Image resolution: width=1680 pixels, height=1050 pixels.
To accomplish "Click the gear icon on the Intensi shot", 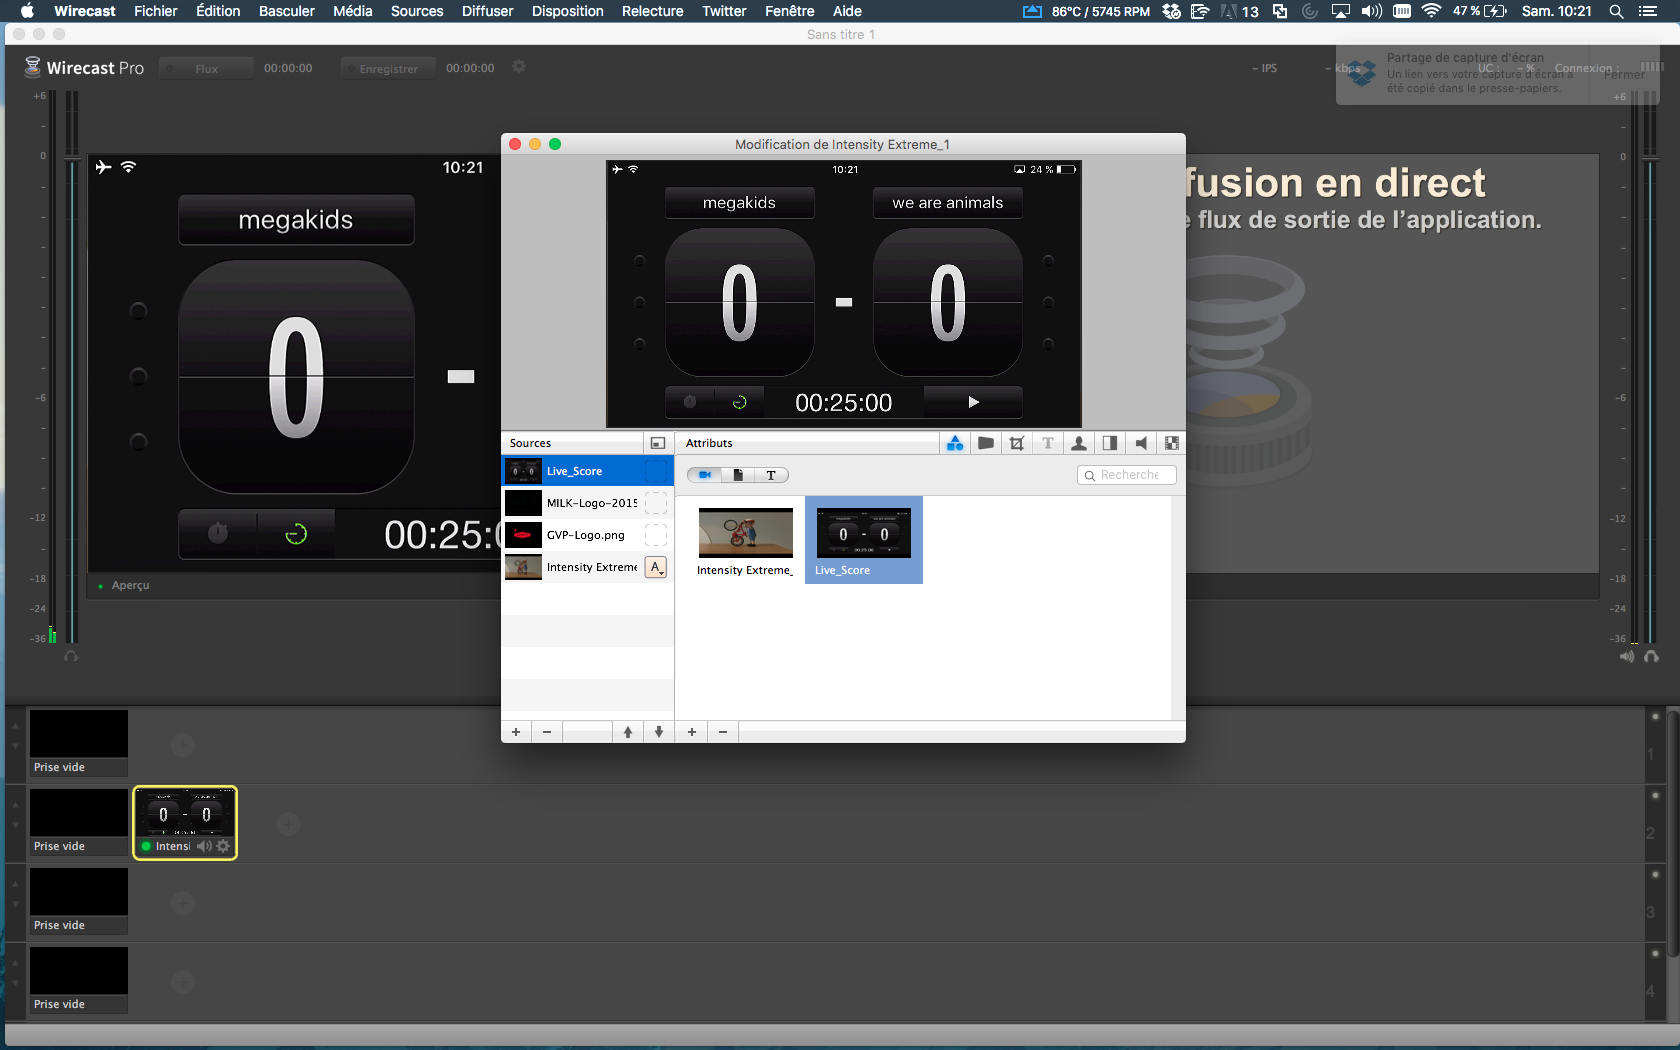I will 223,846.
